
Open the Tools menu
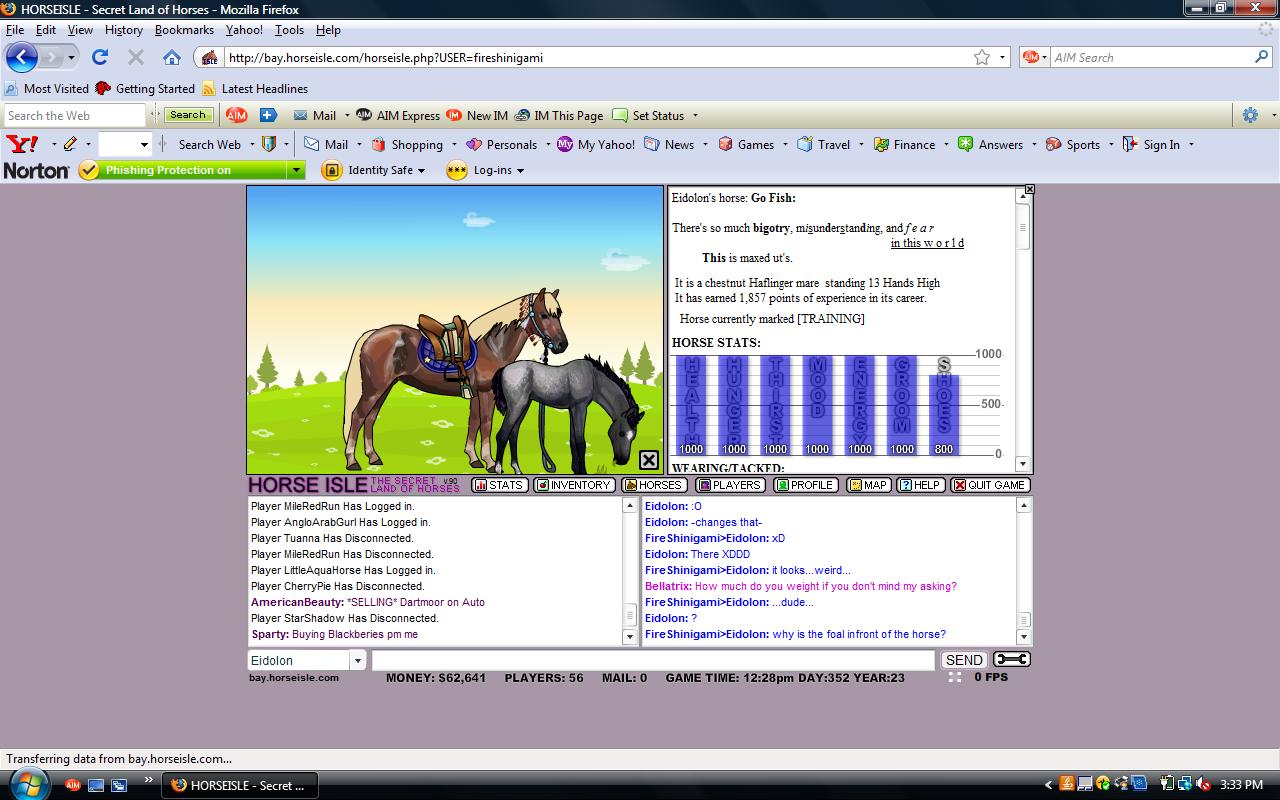[x=289, y=30]
